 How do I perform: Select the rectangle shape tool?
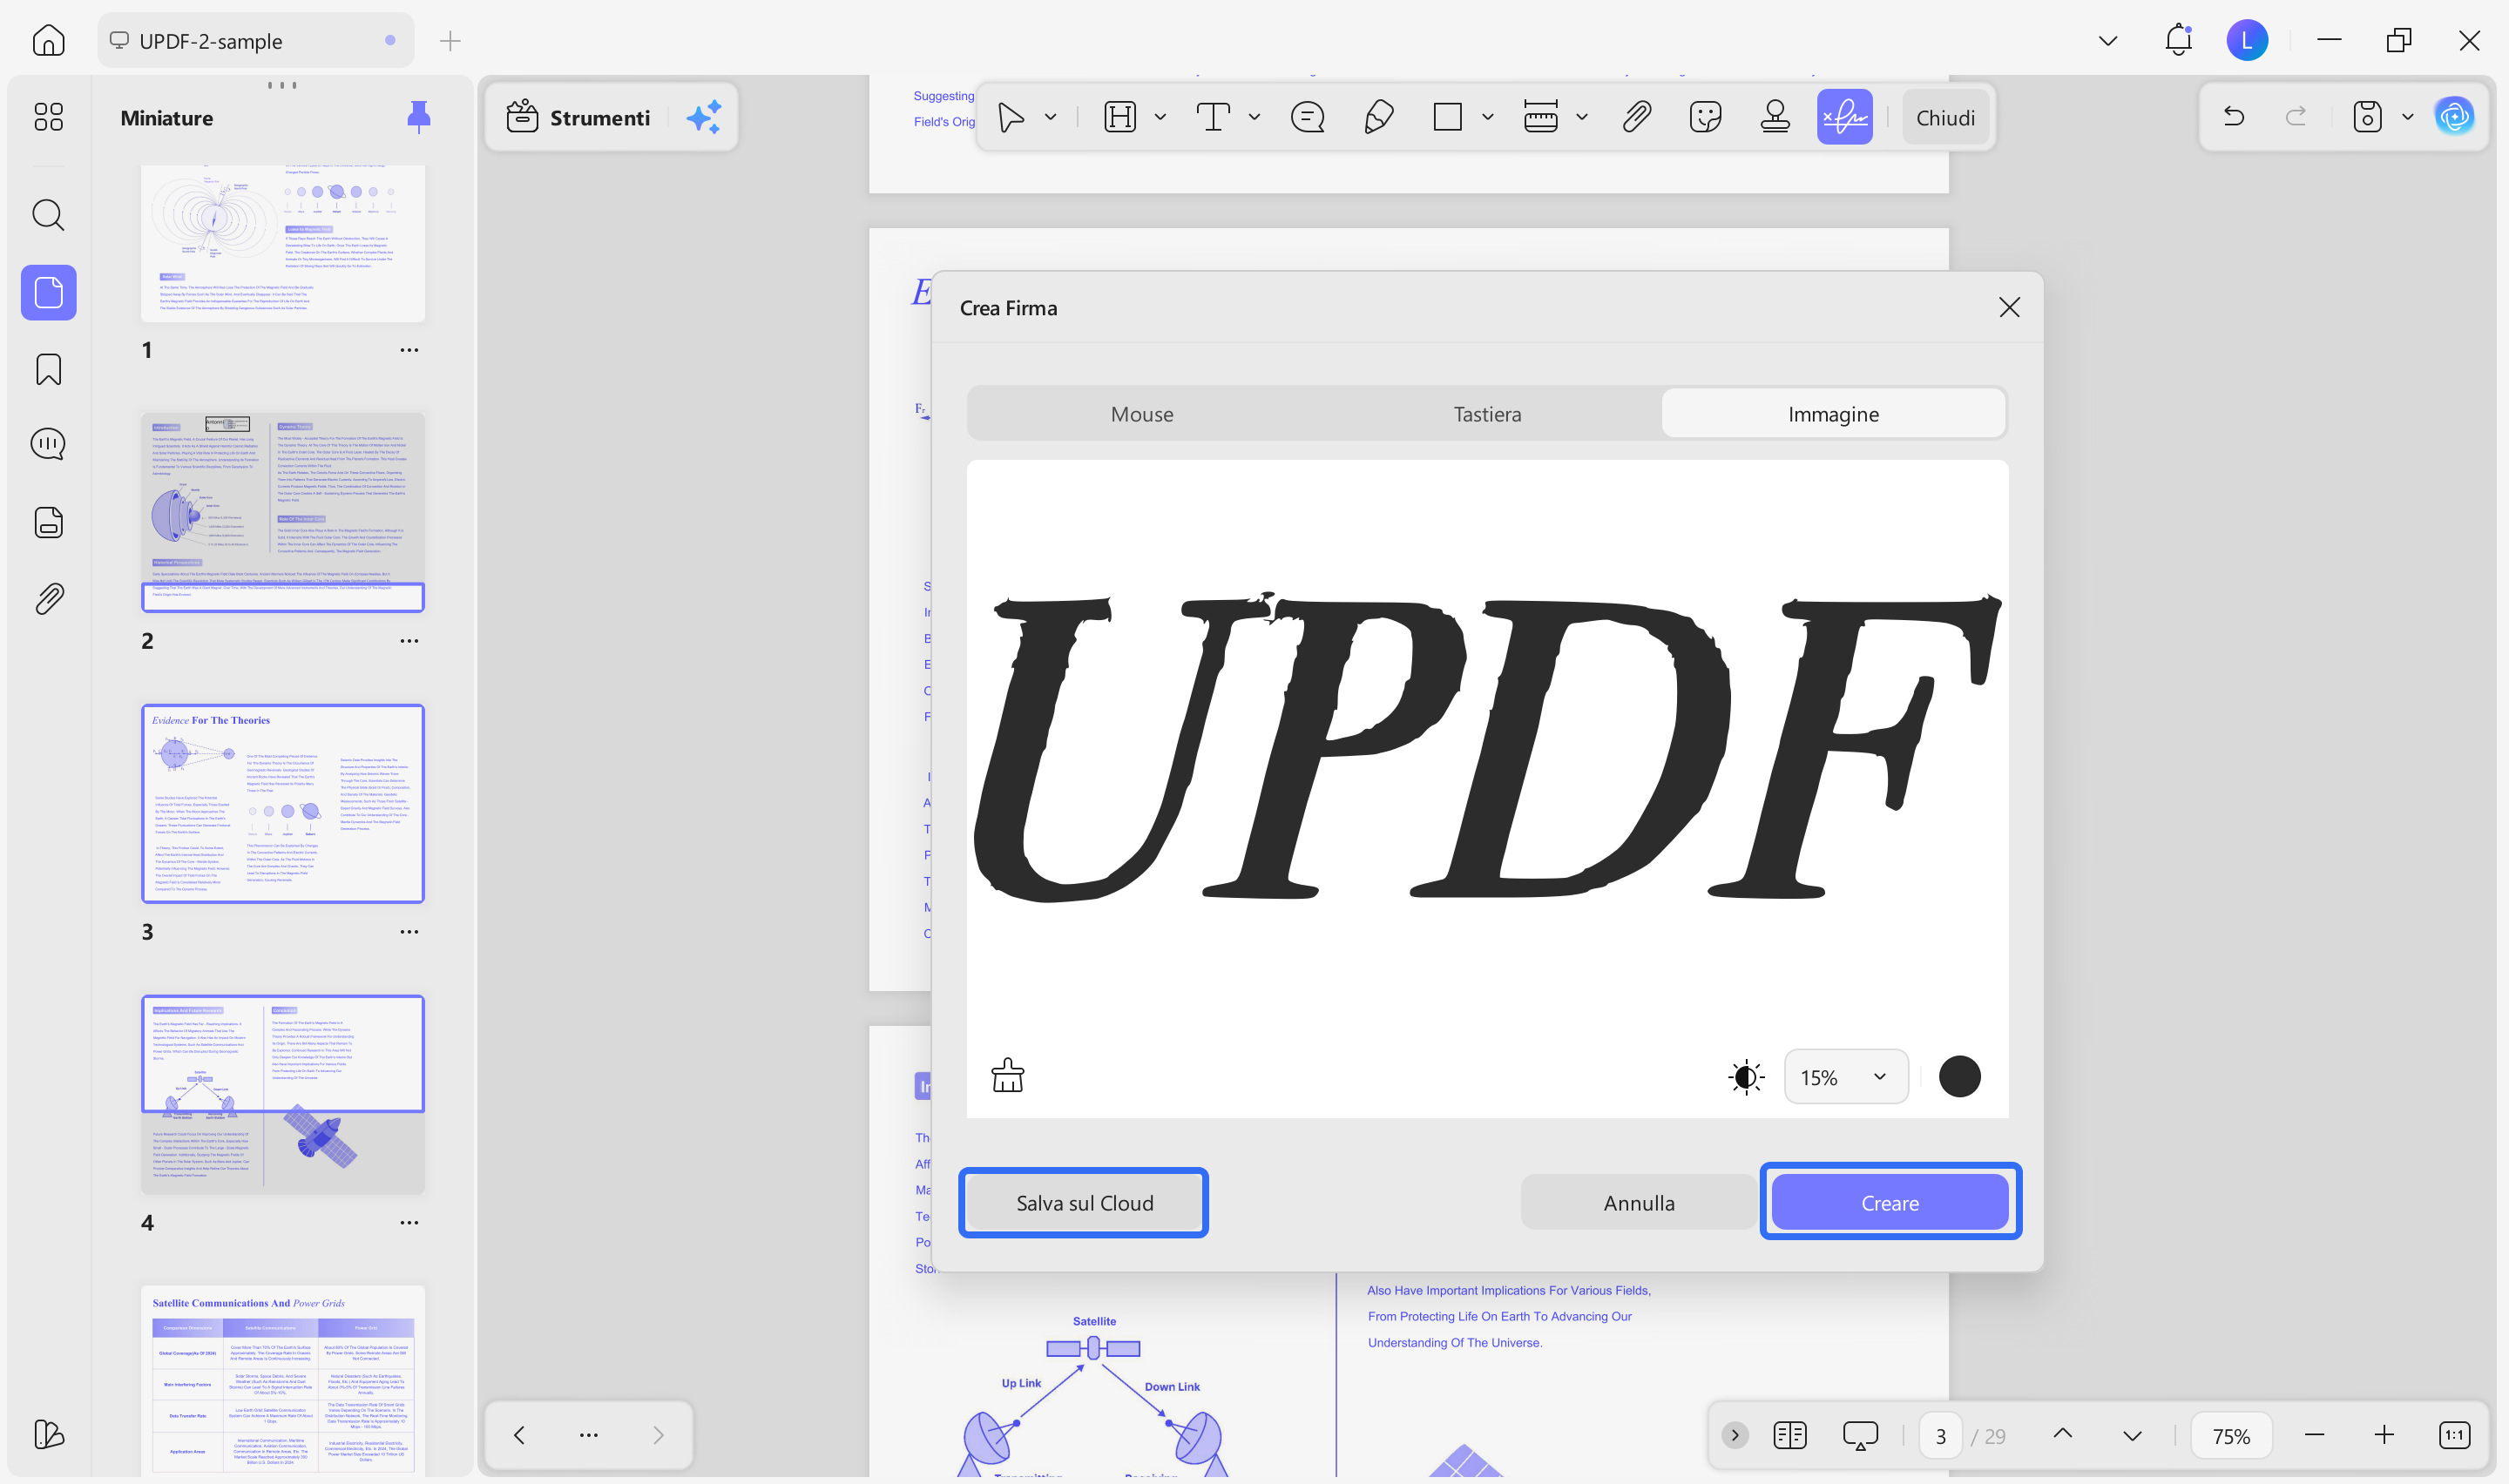tap(1447, 117)
